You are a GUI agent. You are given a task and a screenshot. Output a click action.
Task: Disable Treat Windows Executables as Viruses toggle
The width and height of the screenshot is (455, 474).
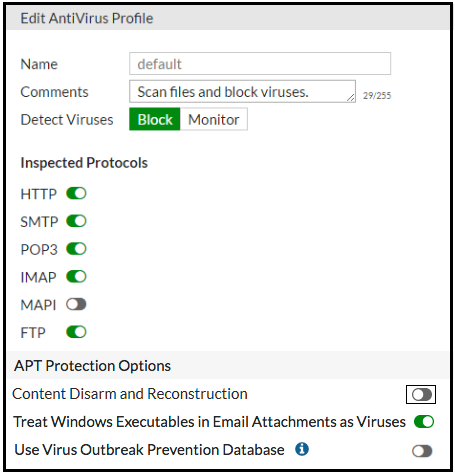[424, 422]
